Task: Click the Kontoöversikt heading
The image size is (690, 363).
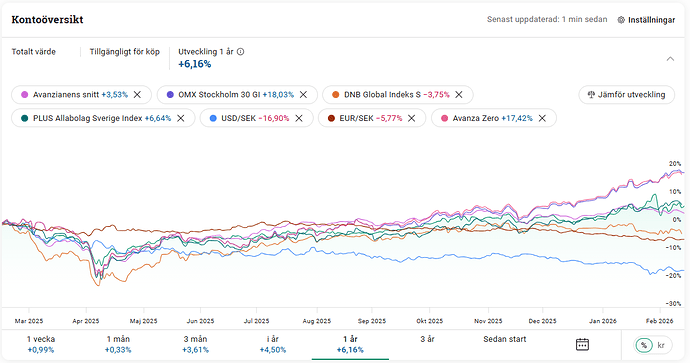Action: (48, 19)
